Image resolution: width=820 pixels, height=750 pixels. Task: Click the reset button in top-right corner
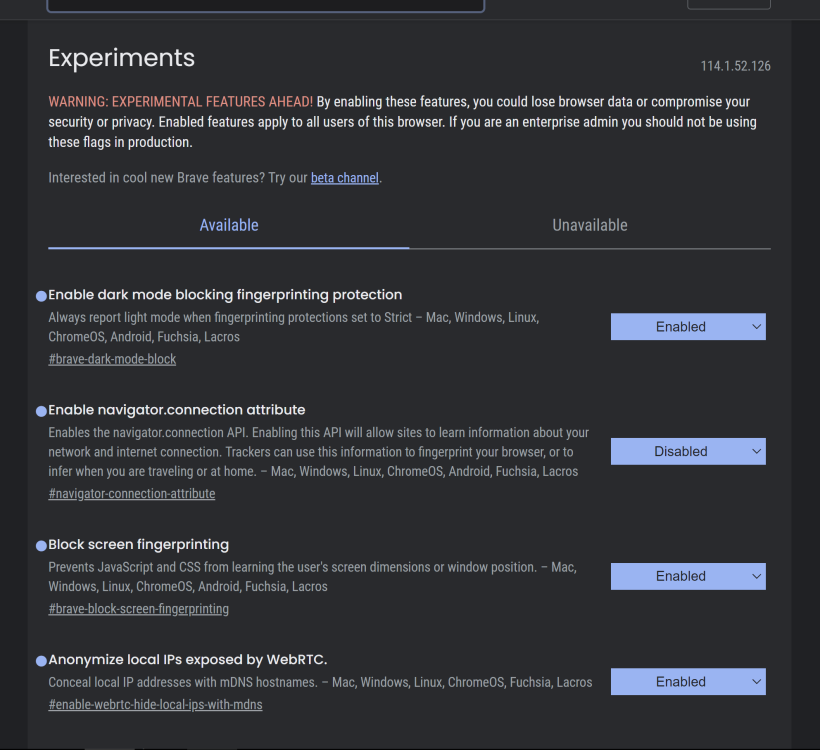728,3
